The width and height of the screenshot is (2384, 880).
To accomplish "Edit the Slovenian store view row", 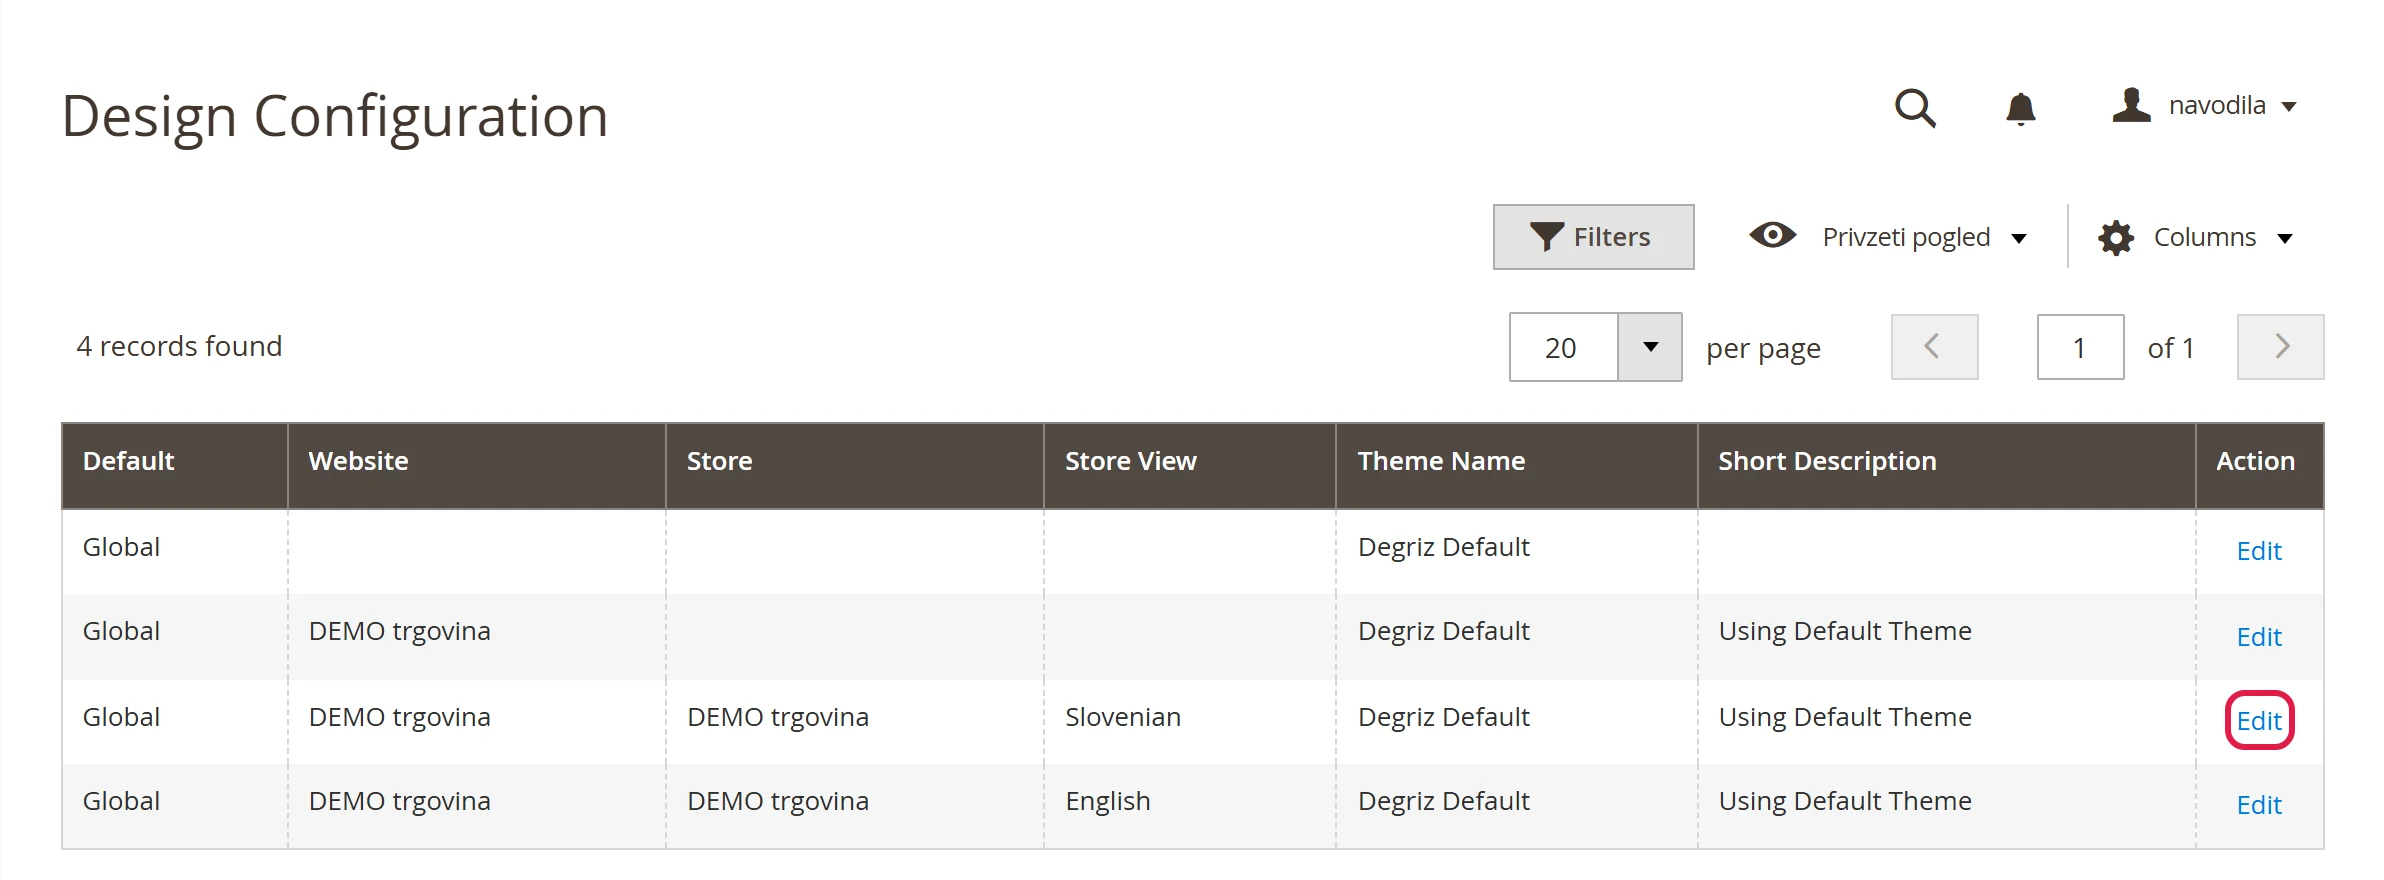I will [2259, 721].
